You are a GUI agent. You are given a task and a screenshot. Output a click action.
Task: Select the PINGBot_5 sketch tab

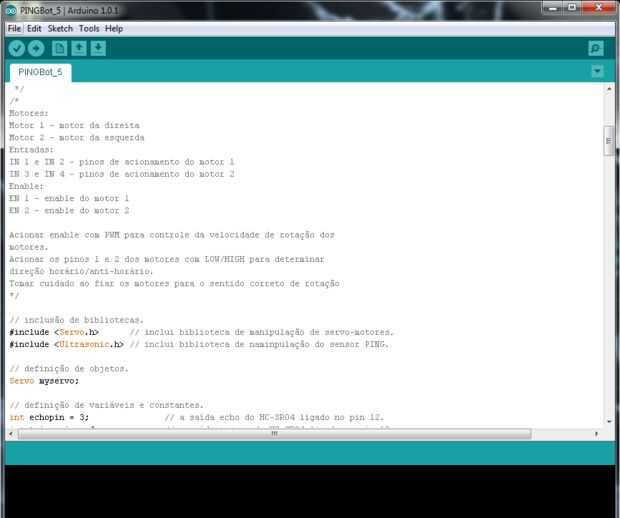(x=40, y=72)
